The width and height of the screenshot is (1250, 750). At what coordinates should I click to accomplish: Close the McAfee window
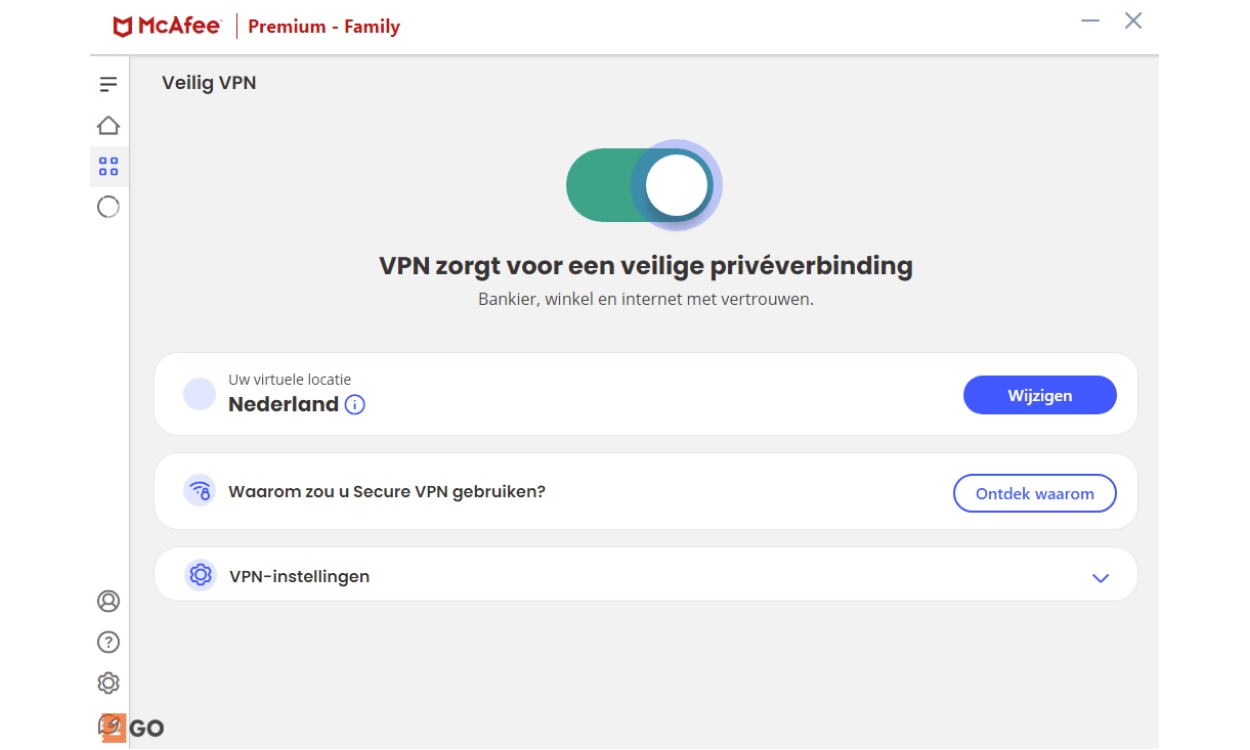(x=1133, y=21)
